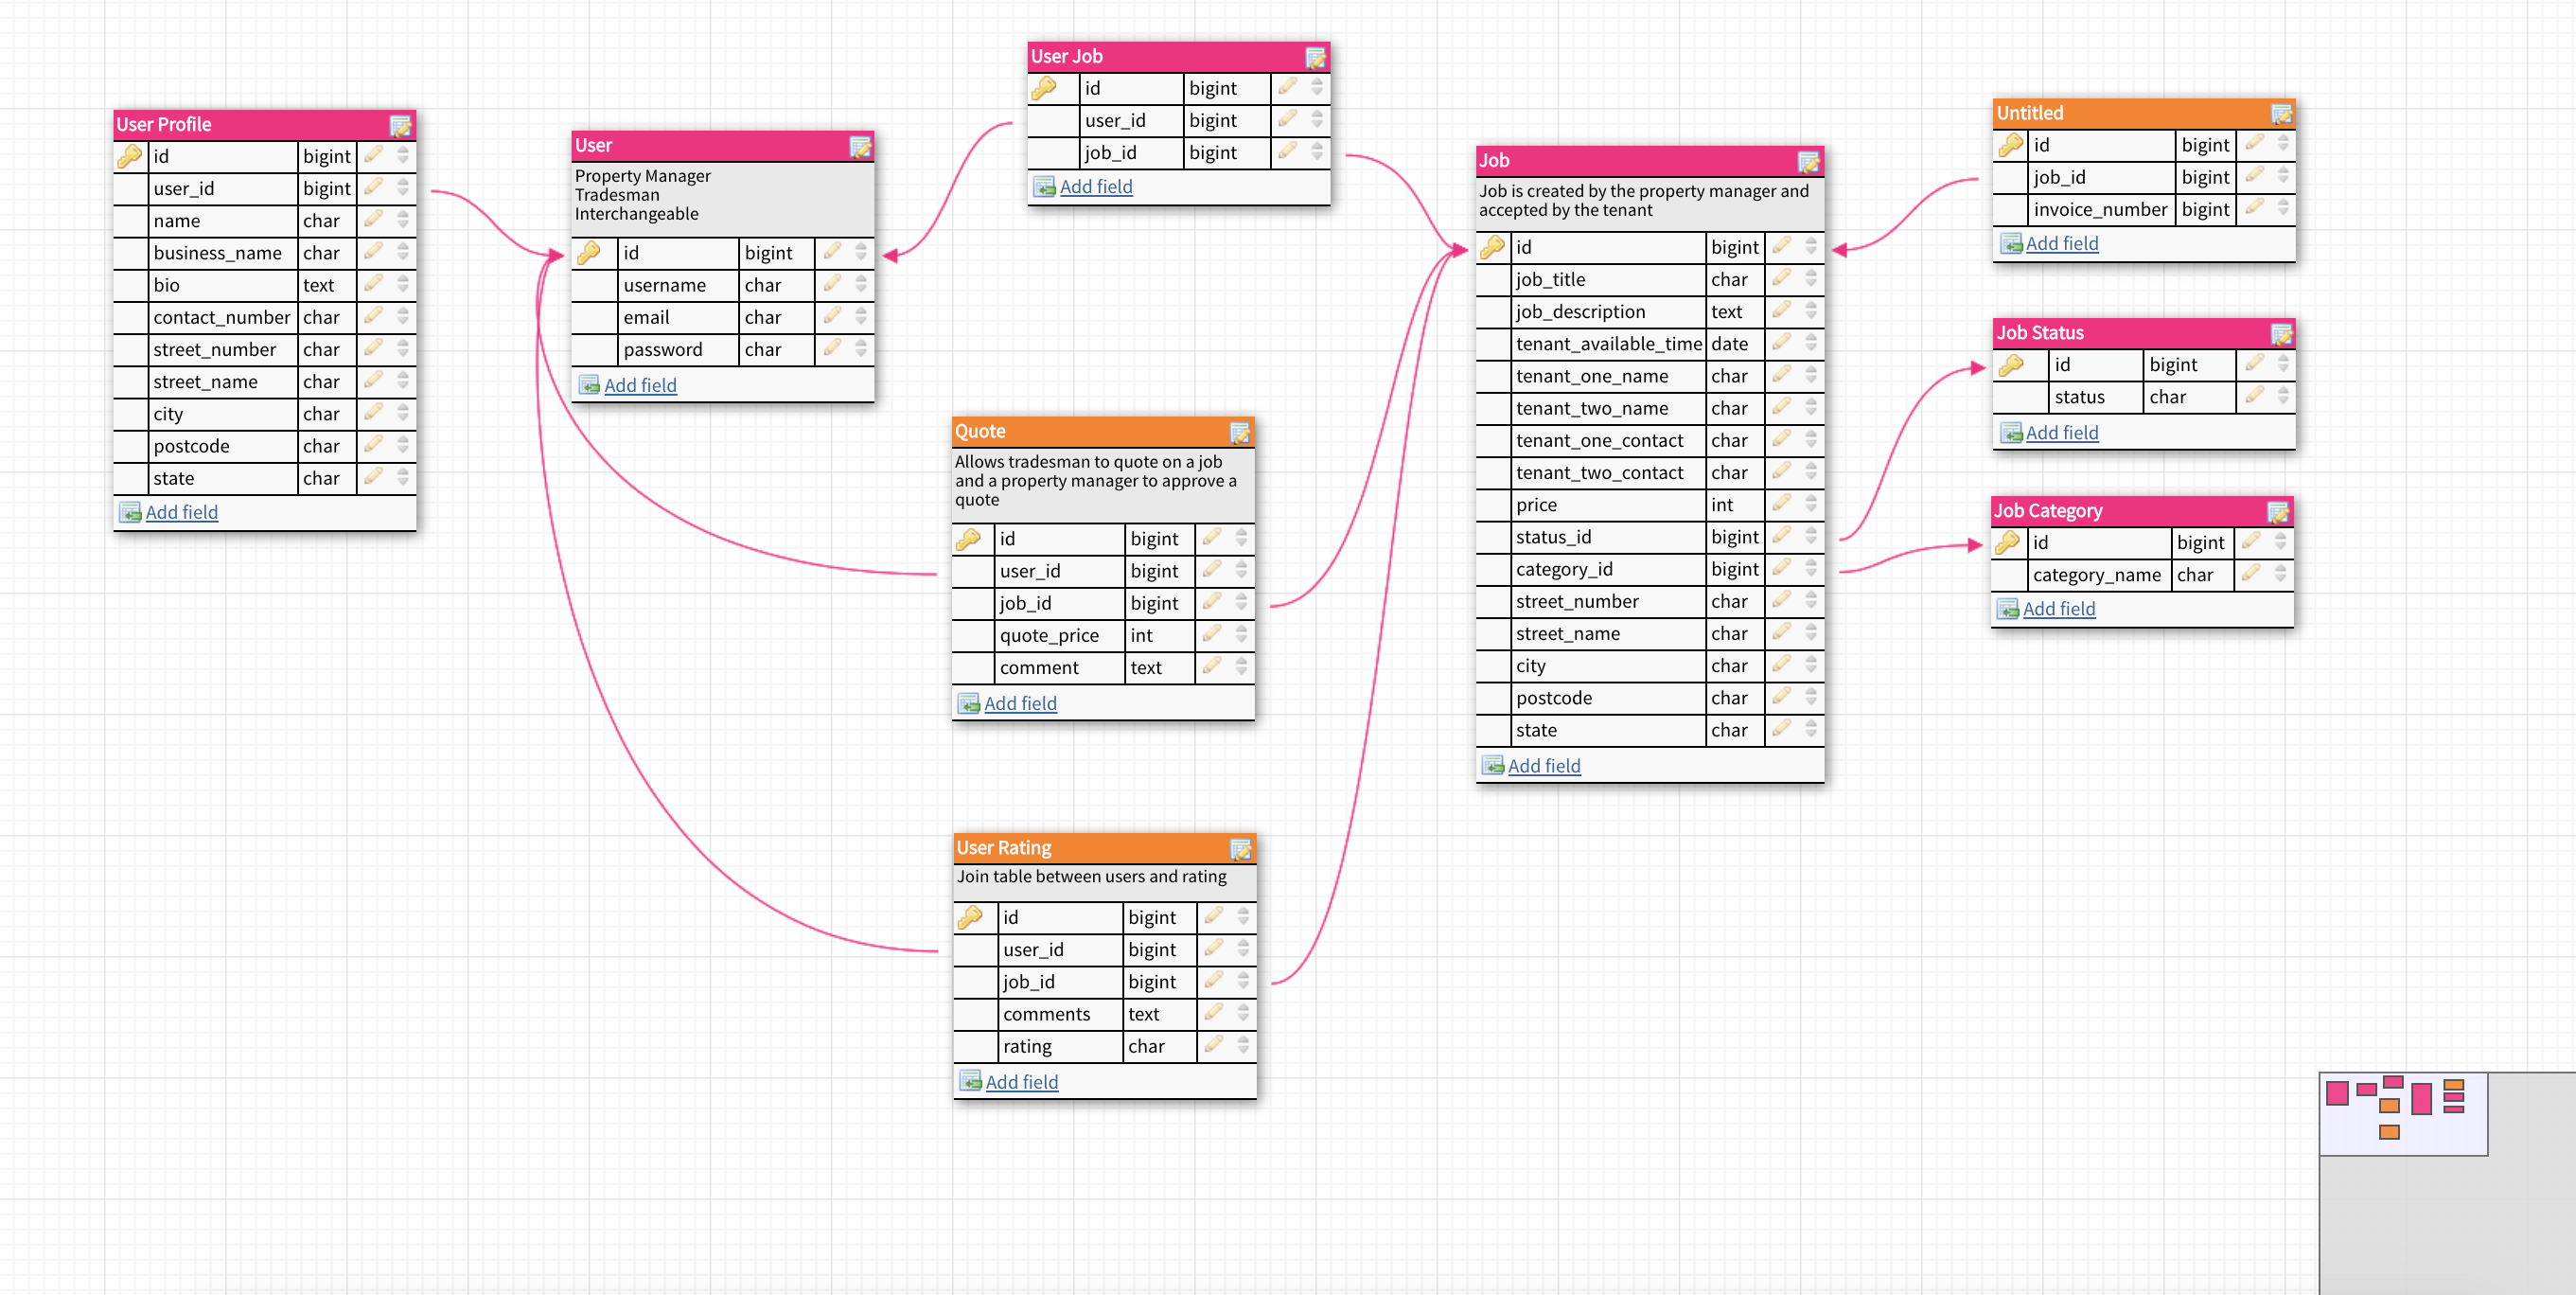Click the bigint type of status_id field
2576x1295 pixels.
click(x=1733, y=537)
